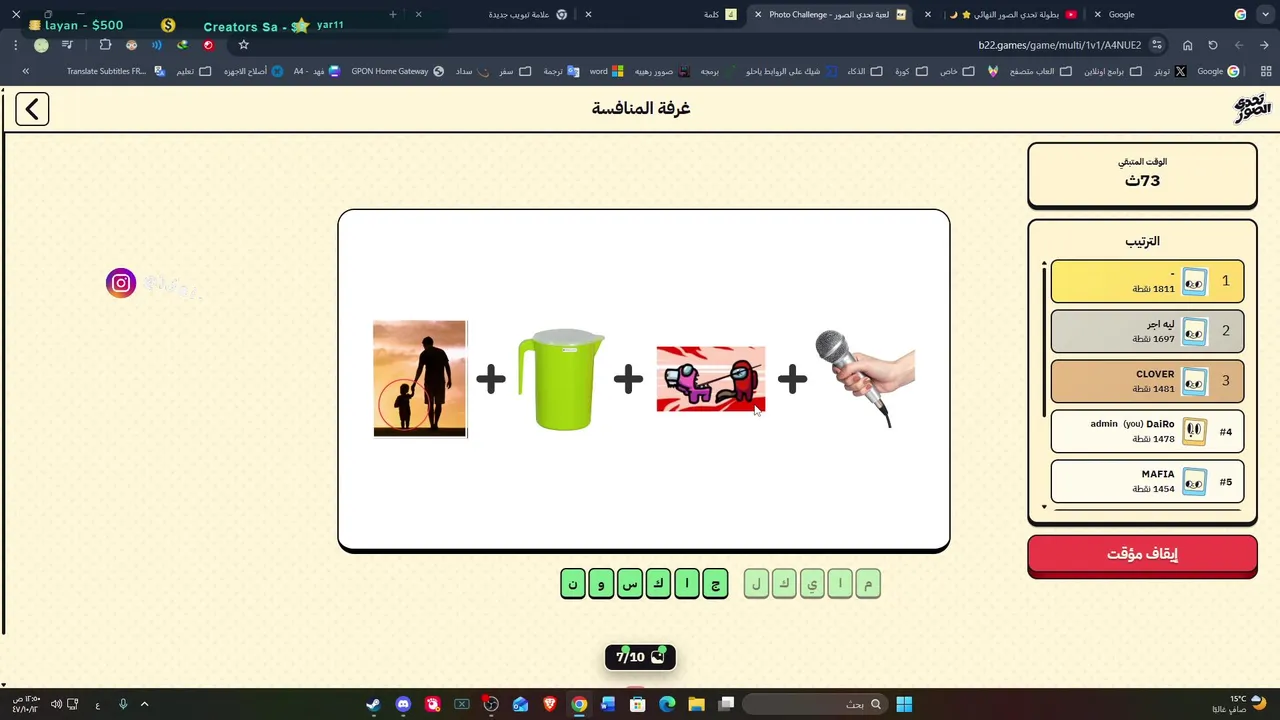The height and width of the screenshot is (720, 1280).
Task: Click the Among Us characters picture clue
Action: (x=711, y=379)
